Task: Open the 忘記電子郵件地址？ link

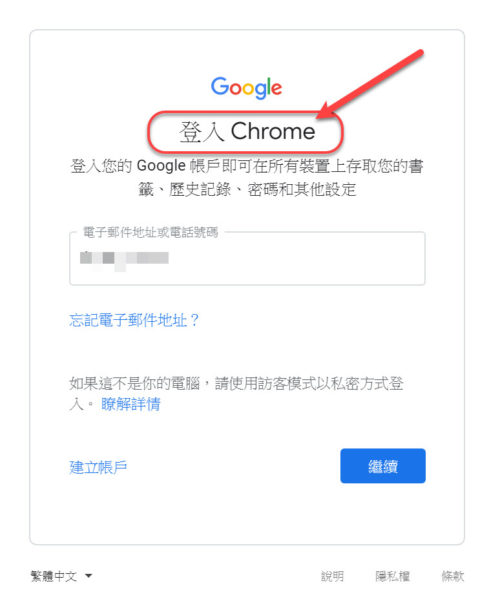Action: [135, 320]
